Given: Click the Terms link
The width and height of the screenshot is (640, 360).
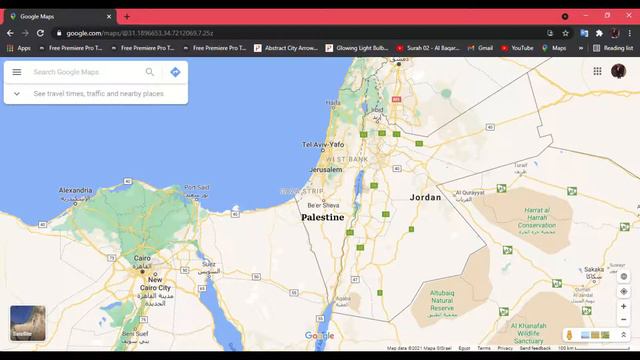Looking at the screenshot, I should (484, 348).
